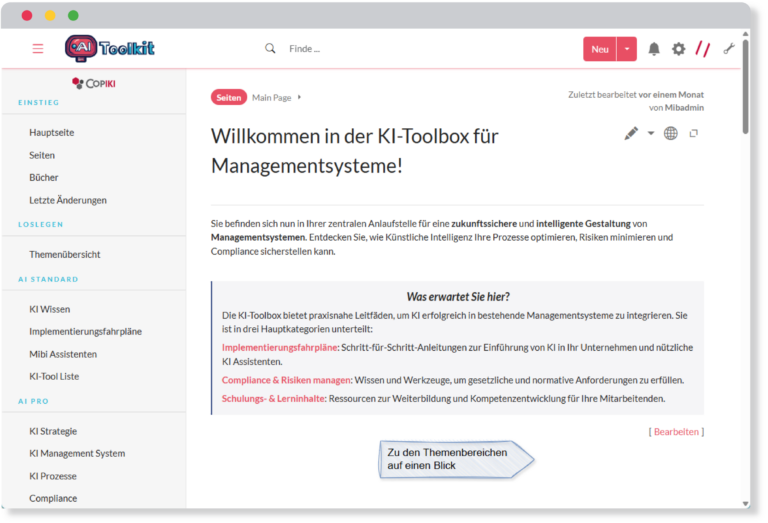This screenshot has height=523, width=768.
Task: Click the 'Was erwartet Sie hier?' heading
Action: point(458,297)
